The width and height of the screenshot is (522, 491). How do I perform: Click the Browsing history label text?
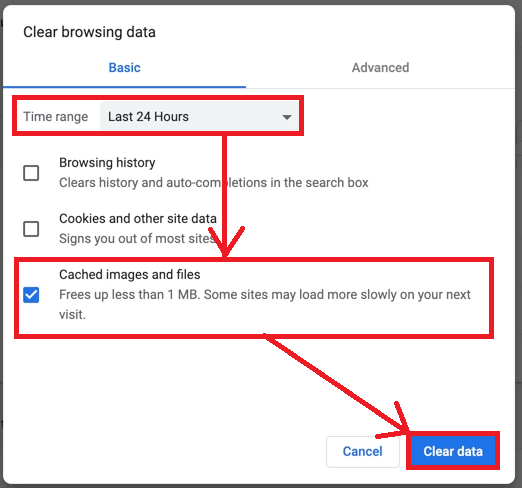coord(107,163)
